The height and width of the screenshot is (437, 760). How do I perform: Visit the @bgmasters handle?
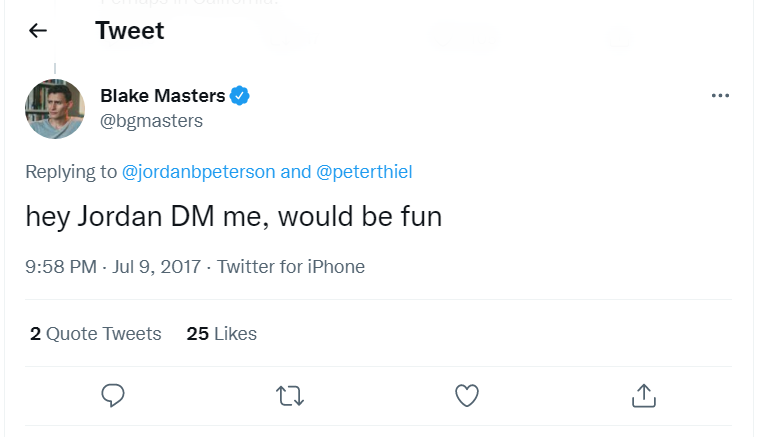151,121
